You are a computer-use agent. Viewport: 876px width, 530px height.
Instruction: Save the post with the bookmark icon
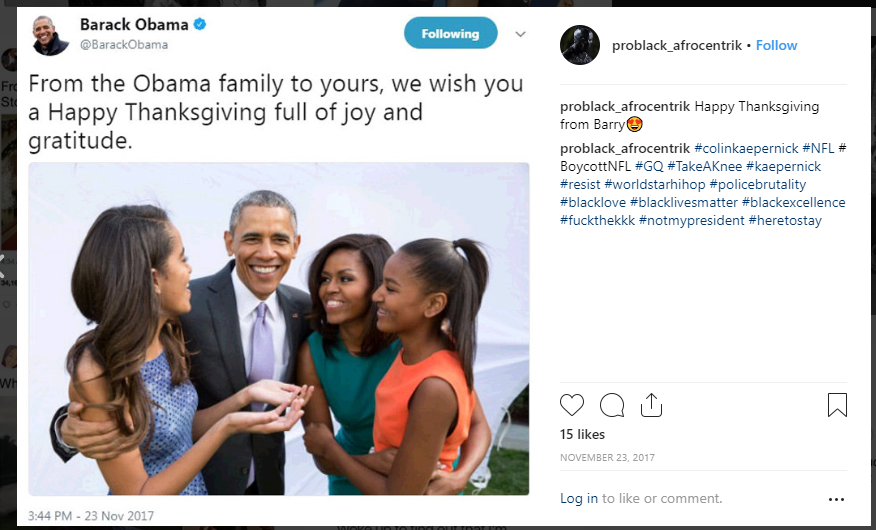(837, 405)
